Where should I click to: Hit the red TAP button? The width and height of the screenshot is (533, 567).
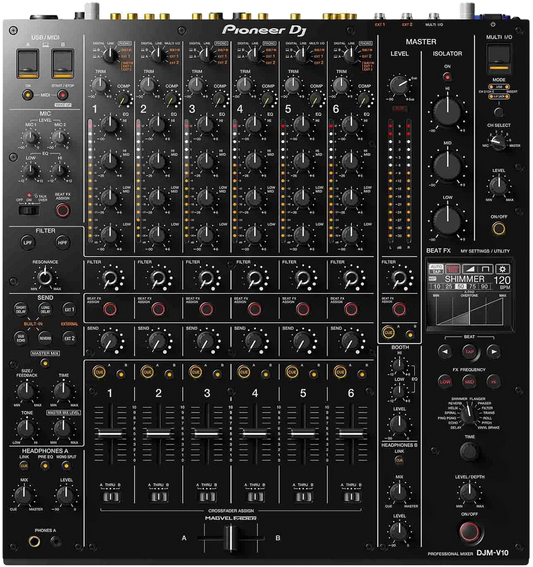point(469,351)
